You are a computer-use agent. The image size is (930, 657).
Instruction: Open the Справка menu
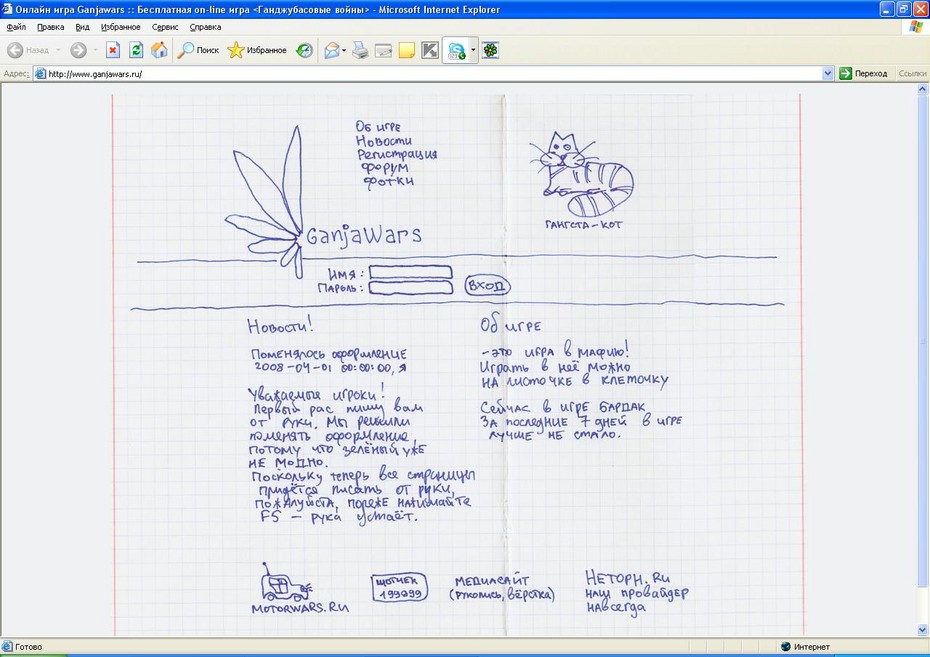(x=205, y=27)
